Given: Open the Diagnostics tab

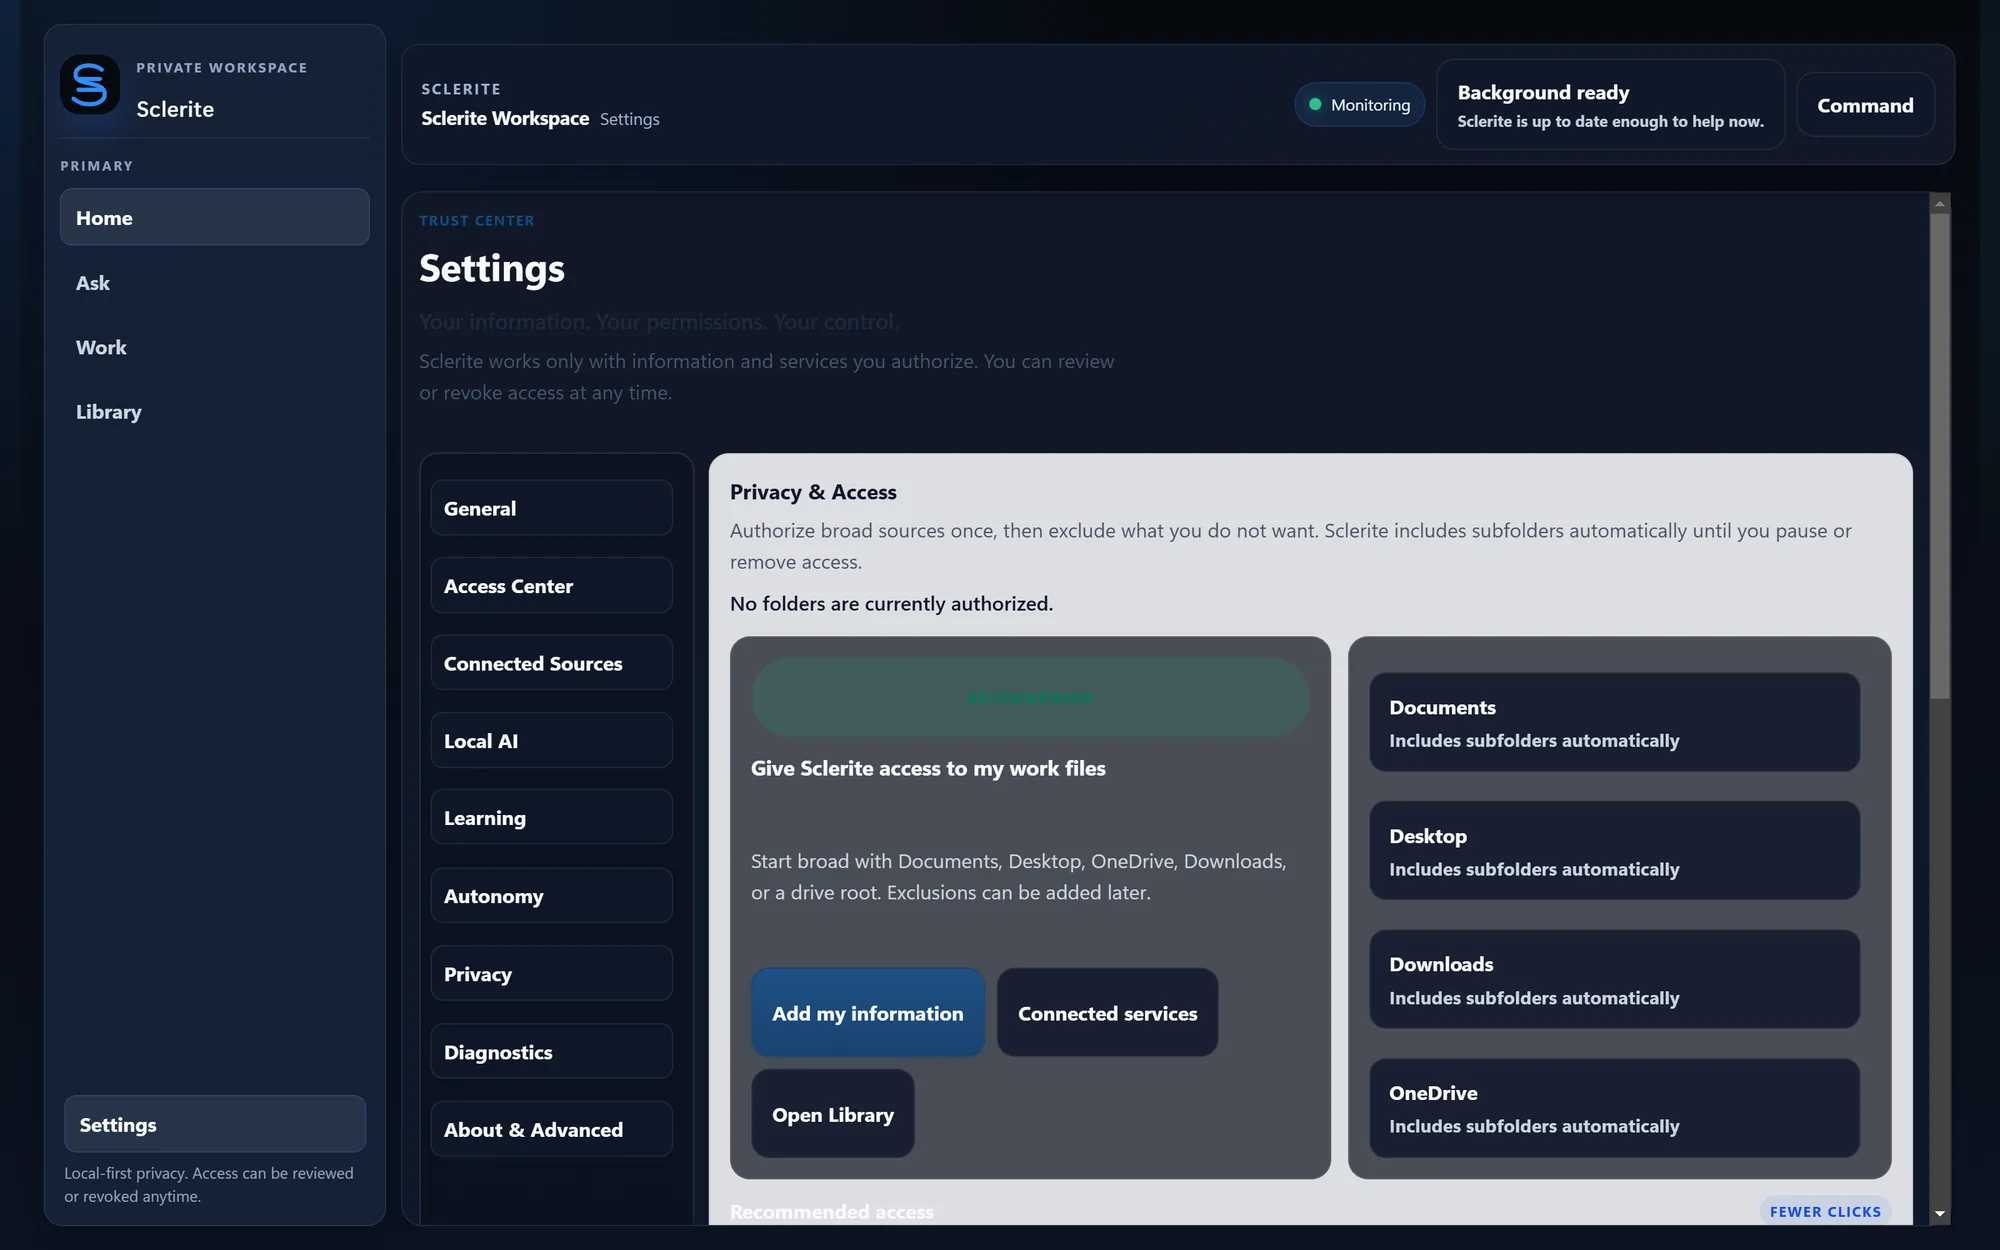Looking at the screenshot, I should click(x=551, y=1051).
